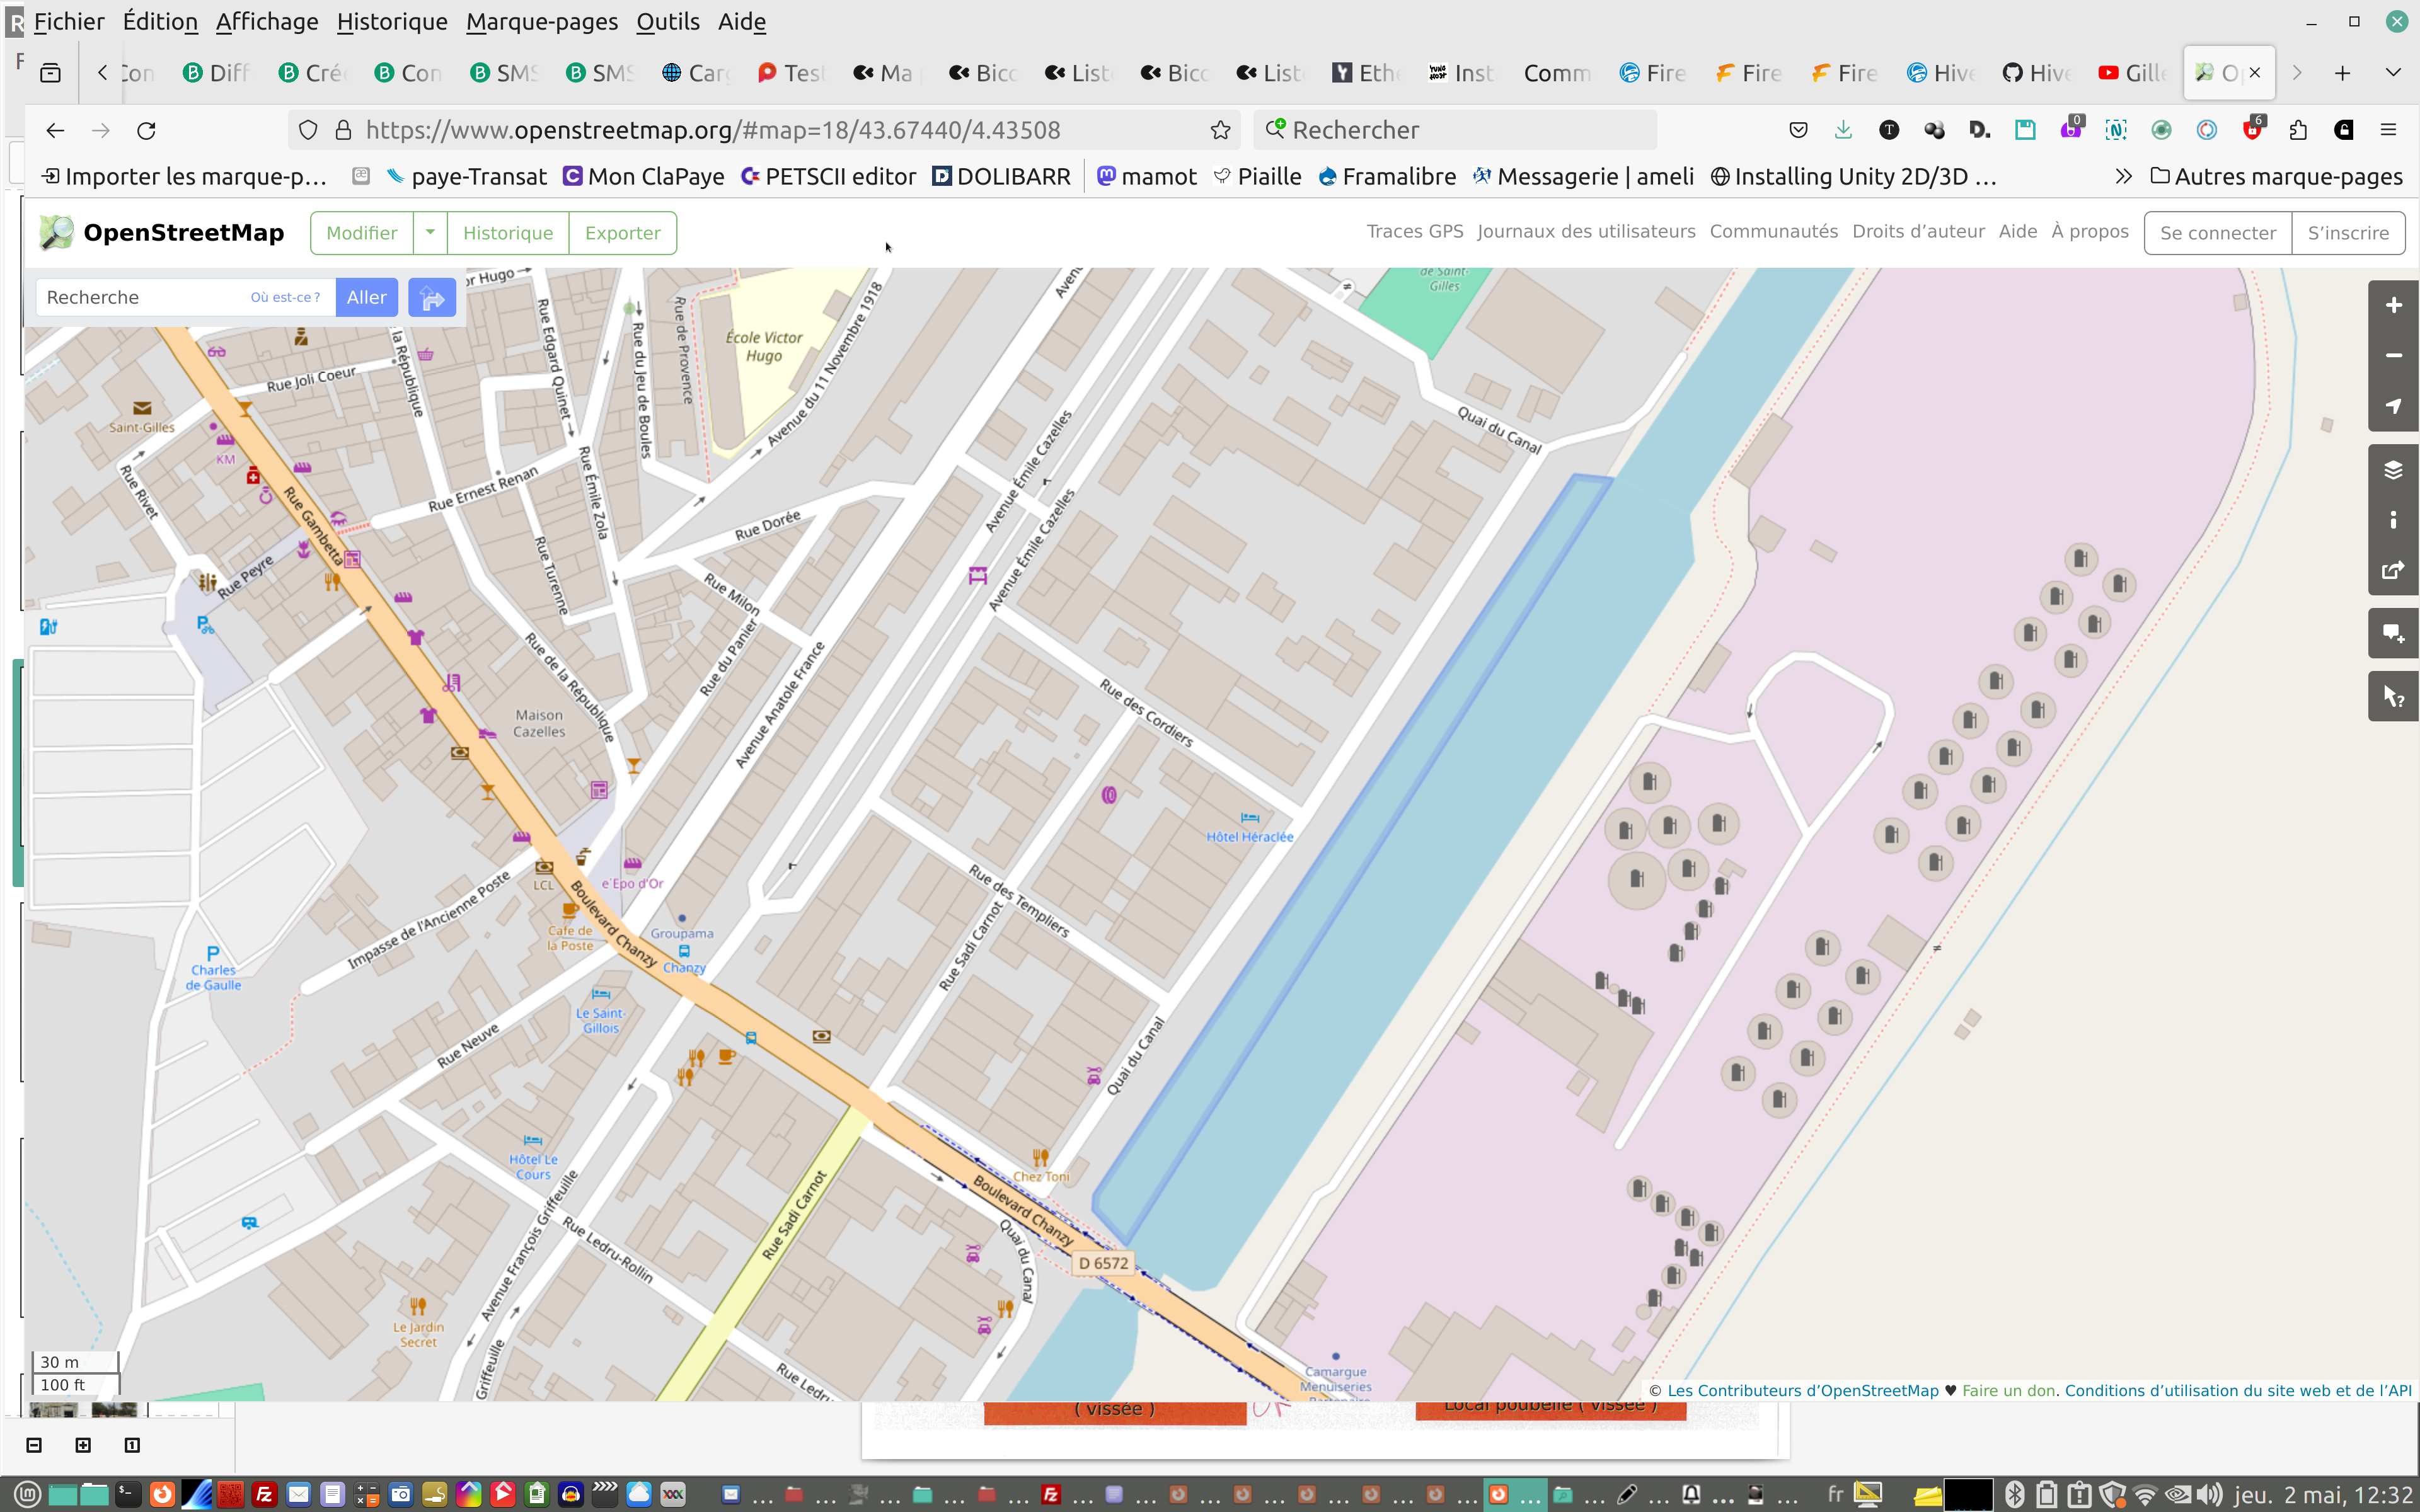Activate the query features tool
This screenshot has width=2420, height=1512.
(x=2393, y=696)
